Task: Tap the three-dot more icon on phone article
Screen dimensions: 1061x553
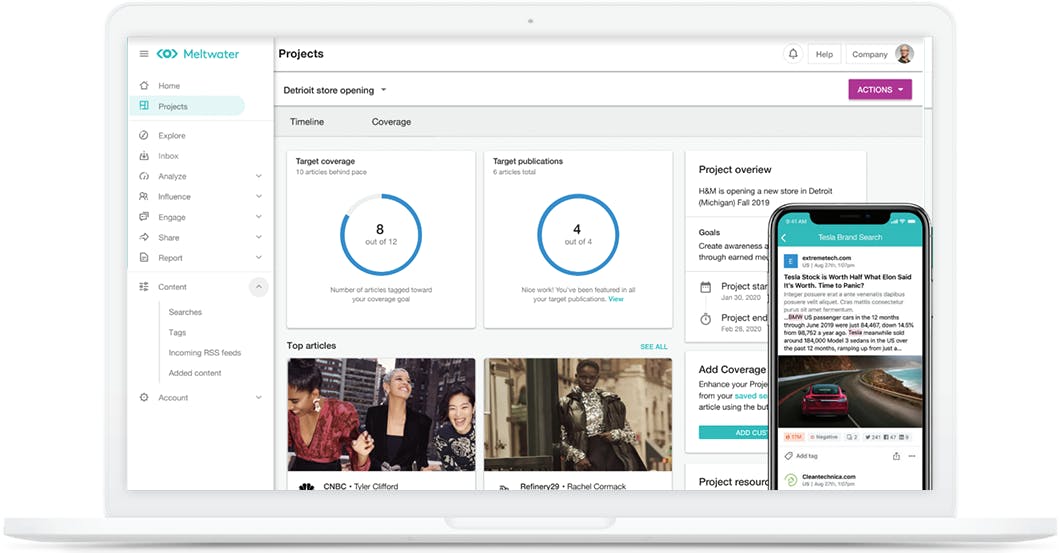Action: click(x=911, y=456)
